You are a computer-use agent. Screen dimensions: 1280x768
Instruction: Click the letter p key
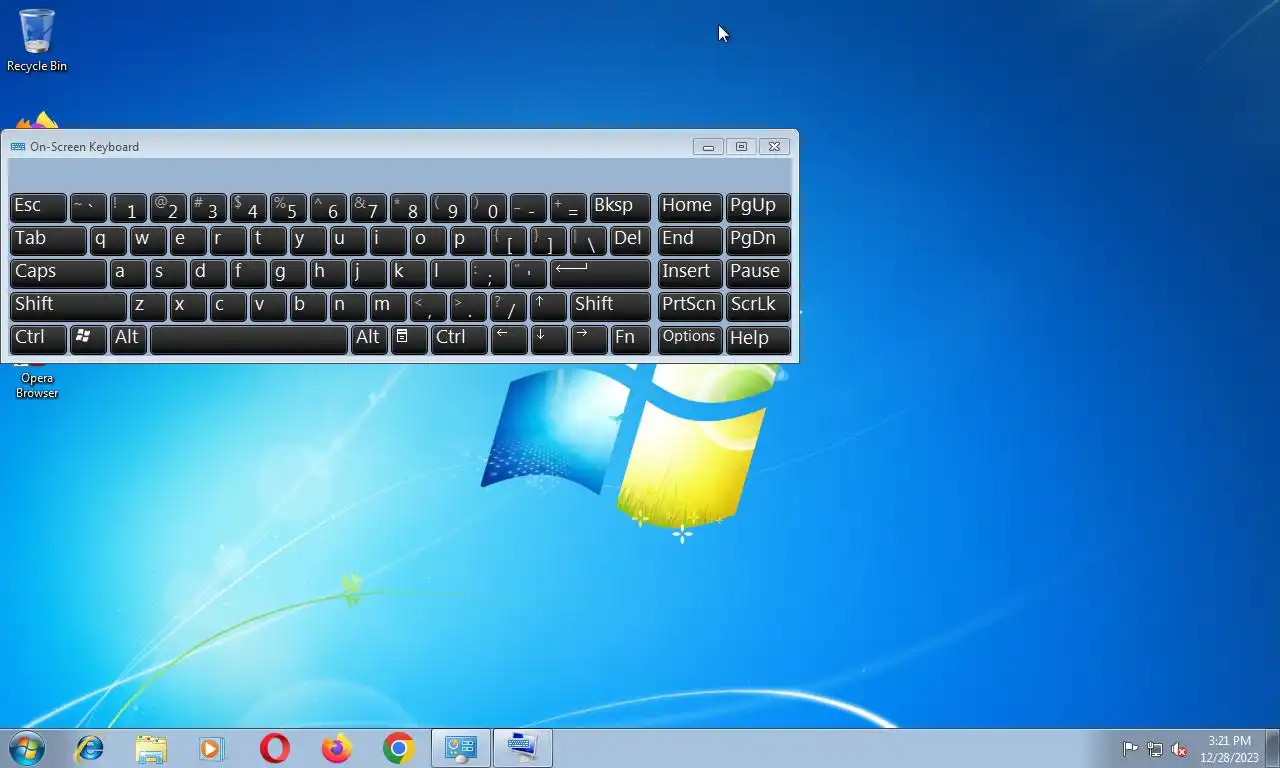click(x=468, y=240)
